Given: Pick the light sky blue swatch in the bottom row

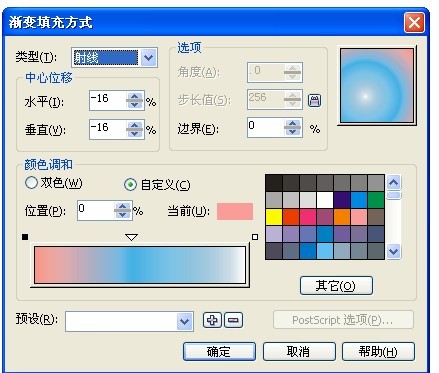Looking at the screenshot, I should (x=325, y=251).
